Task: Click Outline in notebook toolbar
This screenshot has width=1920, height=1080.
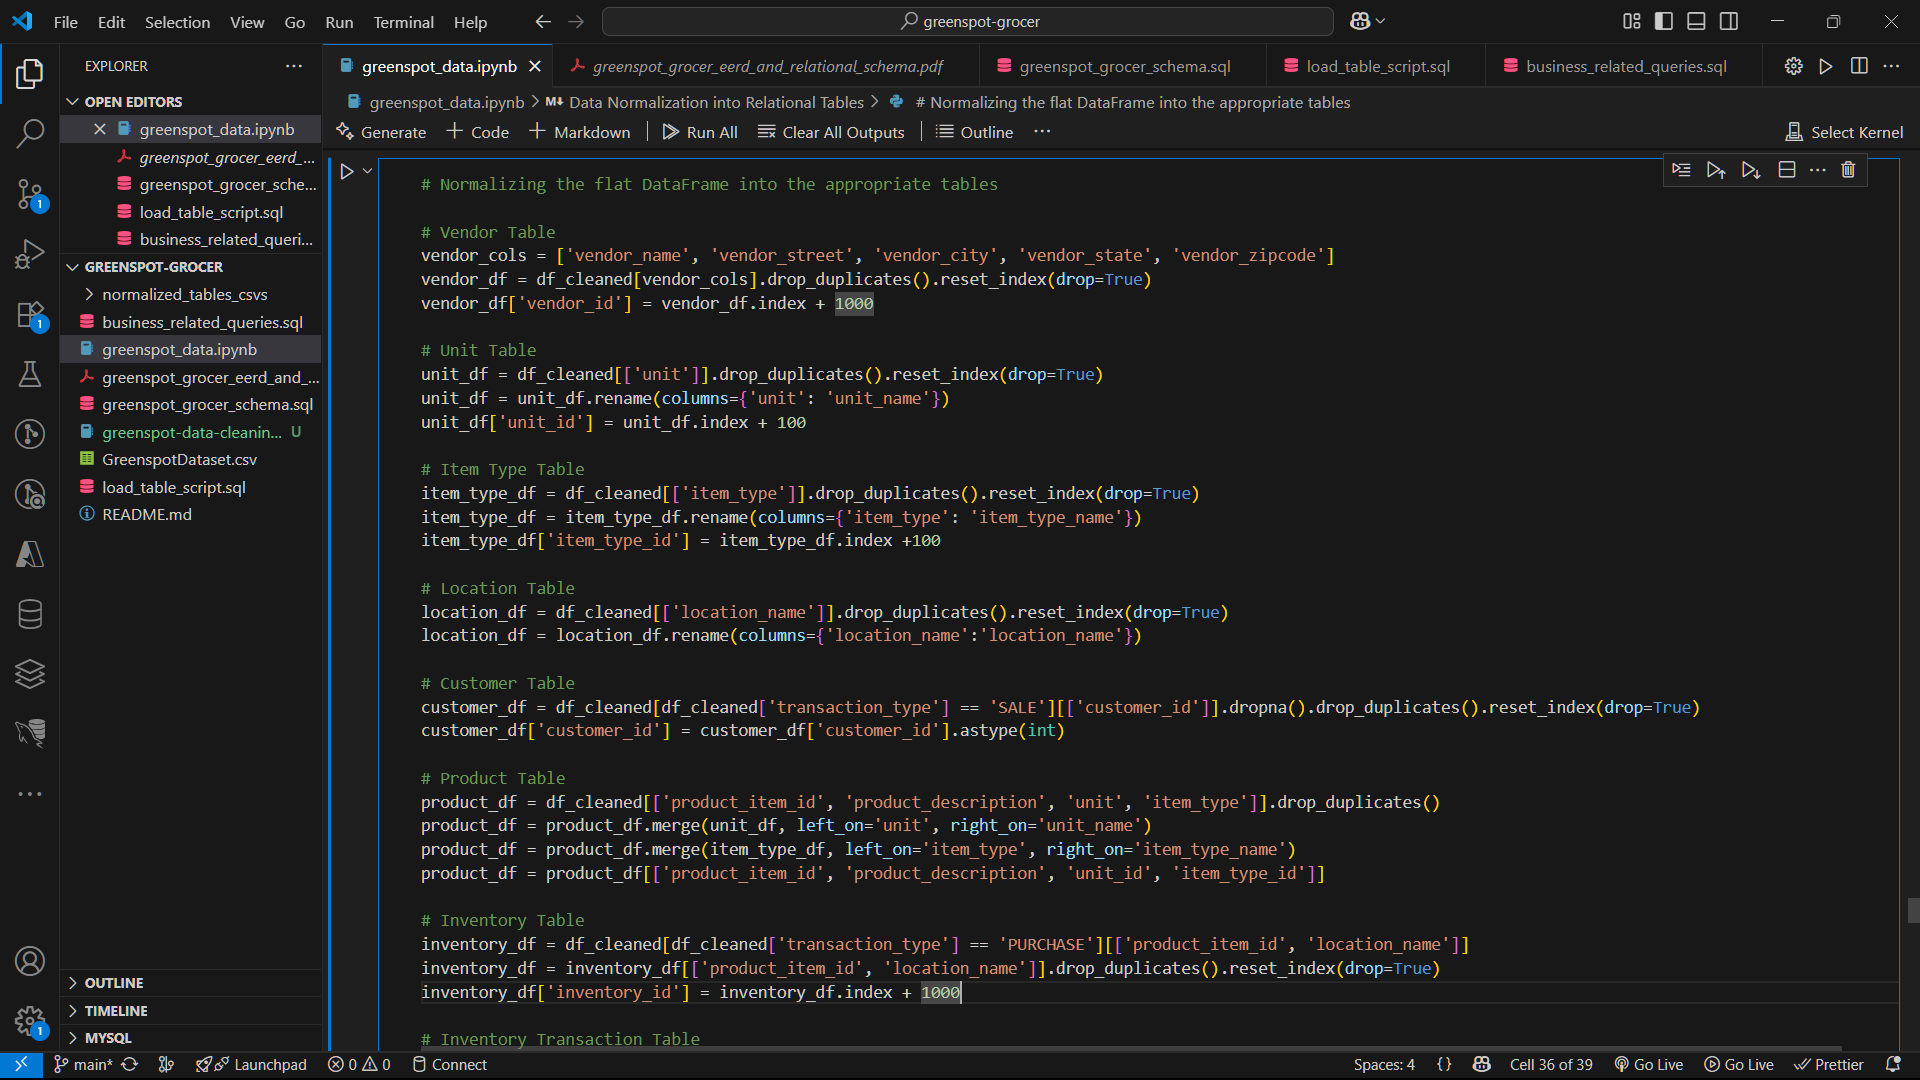Action: pyautogui.click(x=974, y=132)
